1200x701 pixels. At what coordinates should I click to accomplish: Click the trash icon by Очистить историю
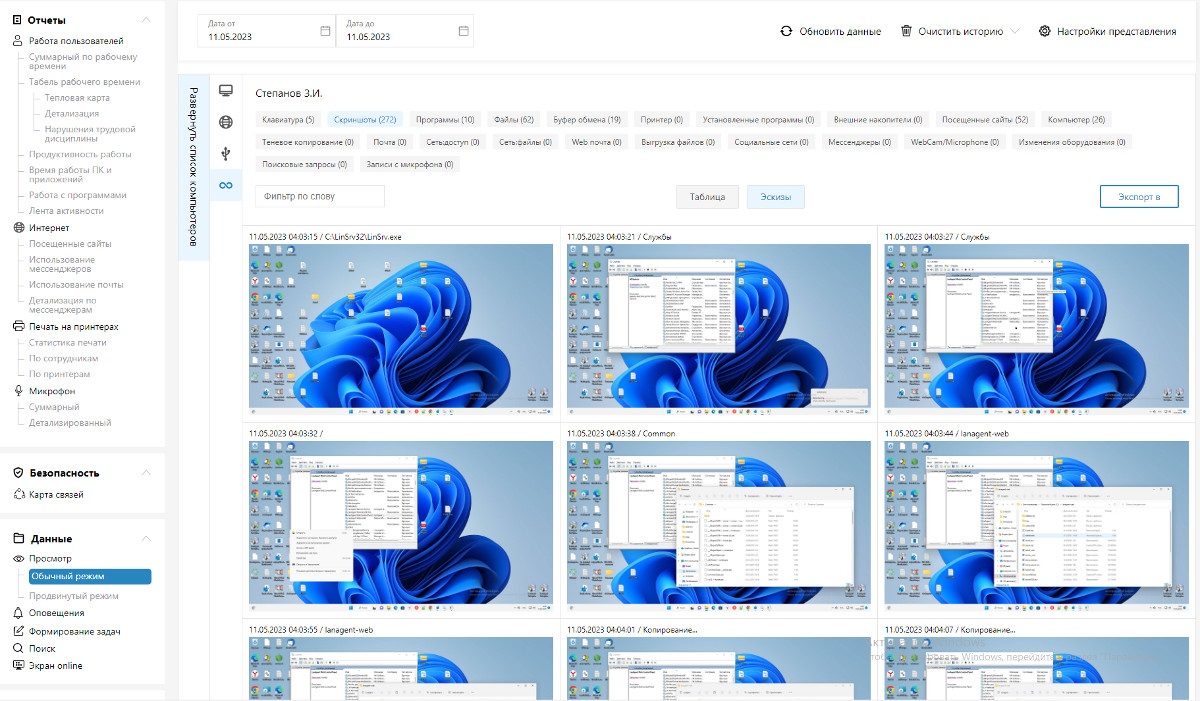[x=906, y=31]
